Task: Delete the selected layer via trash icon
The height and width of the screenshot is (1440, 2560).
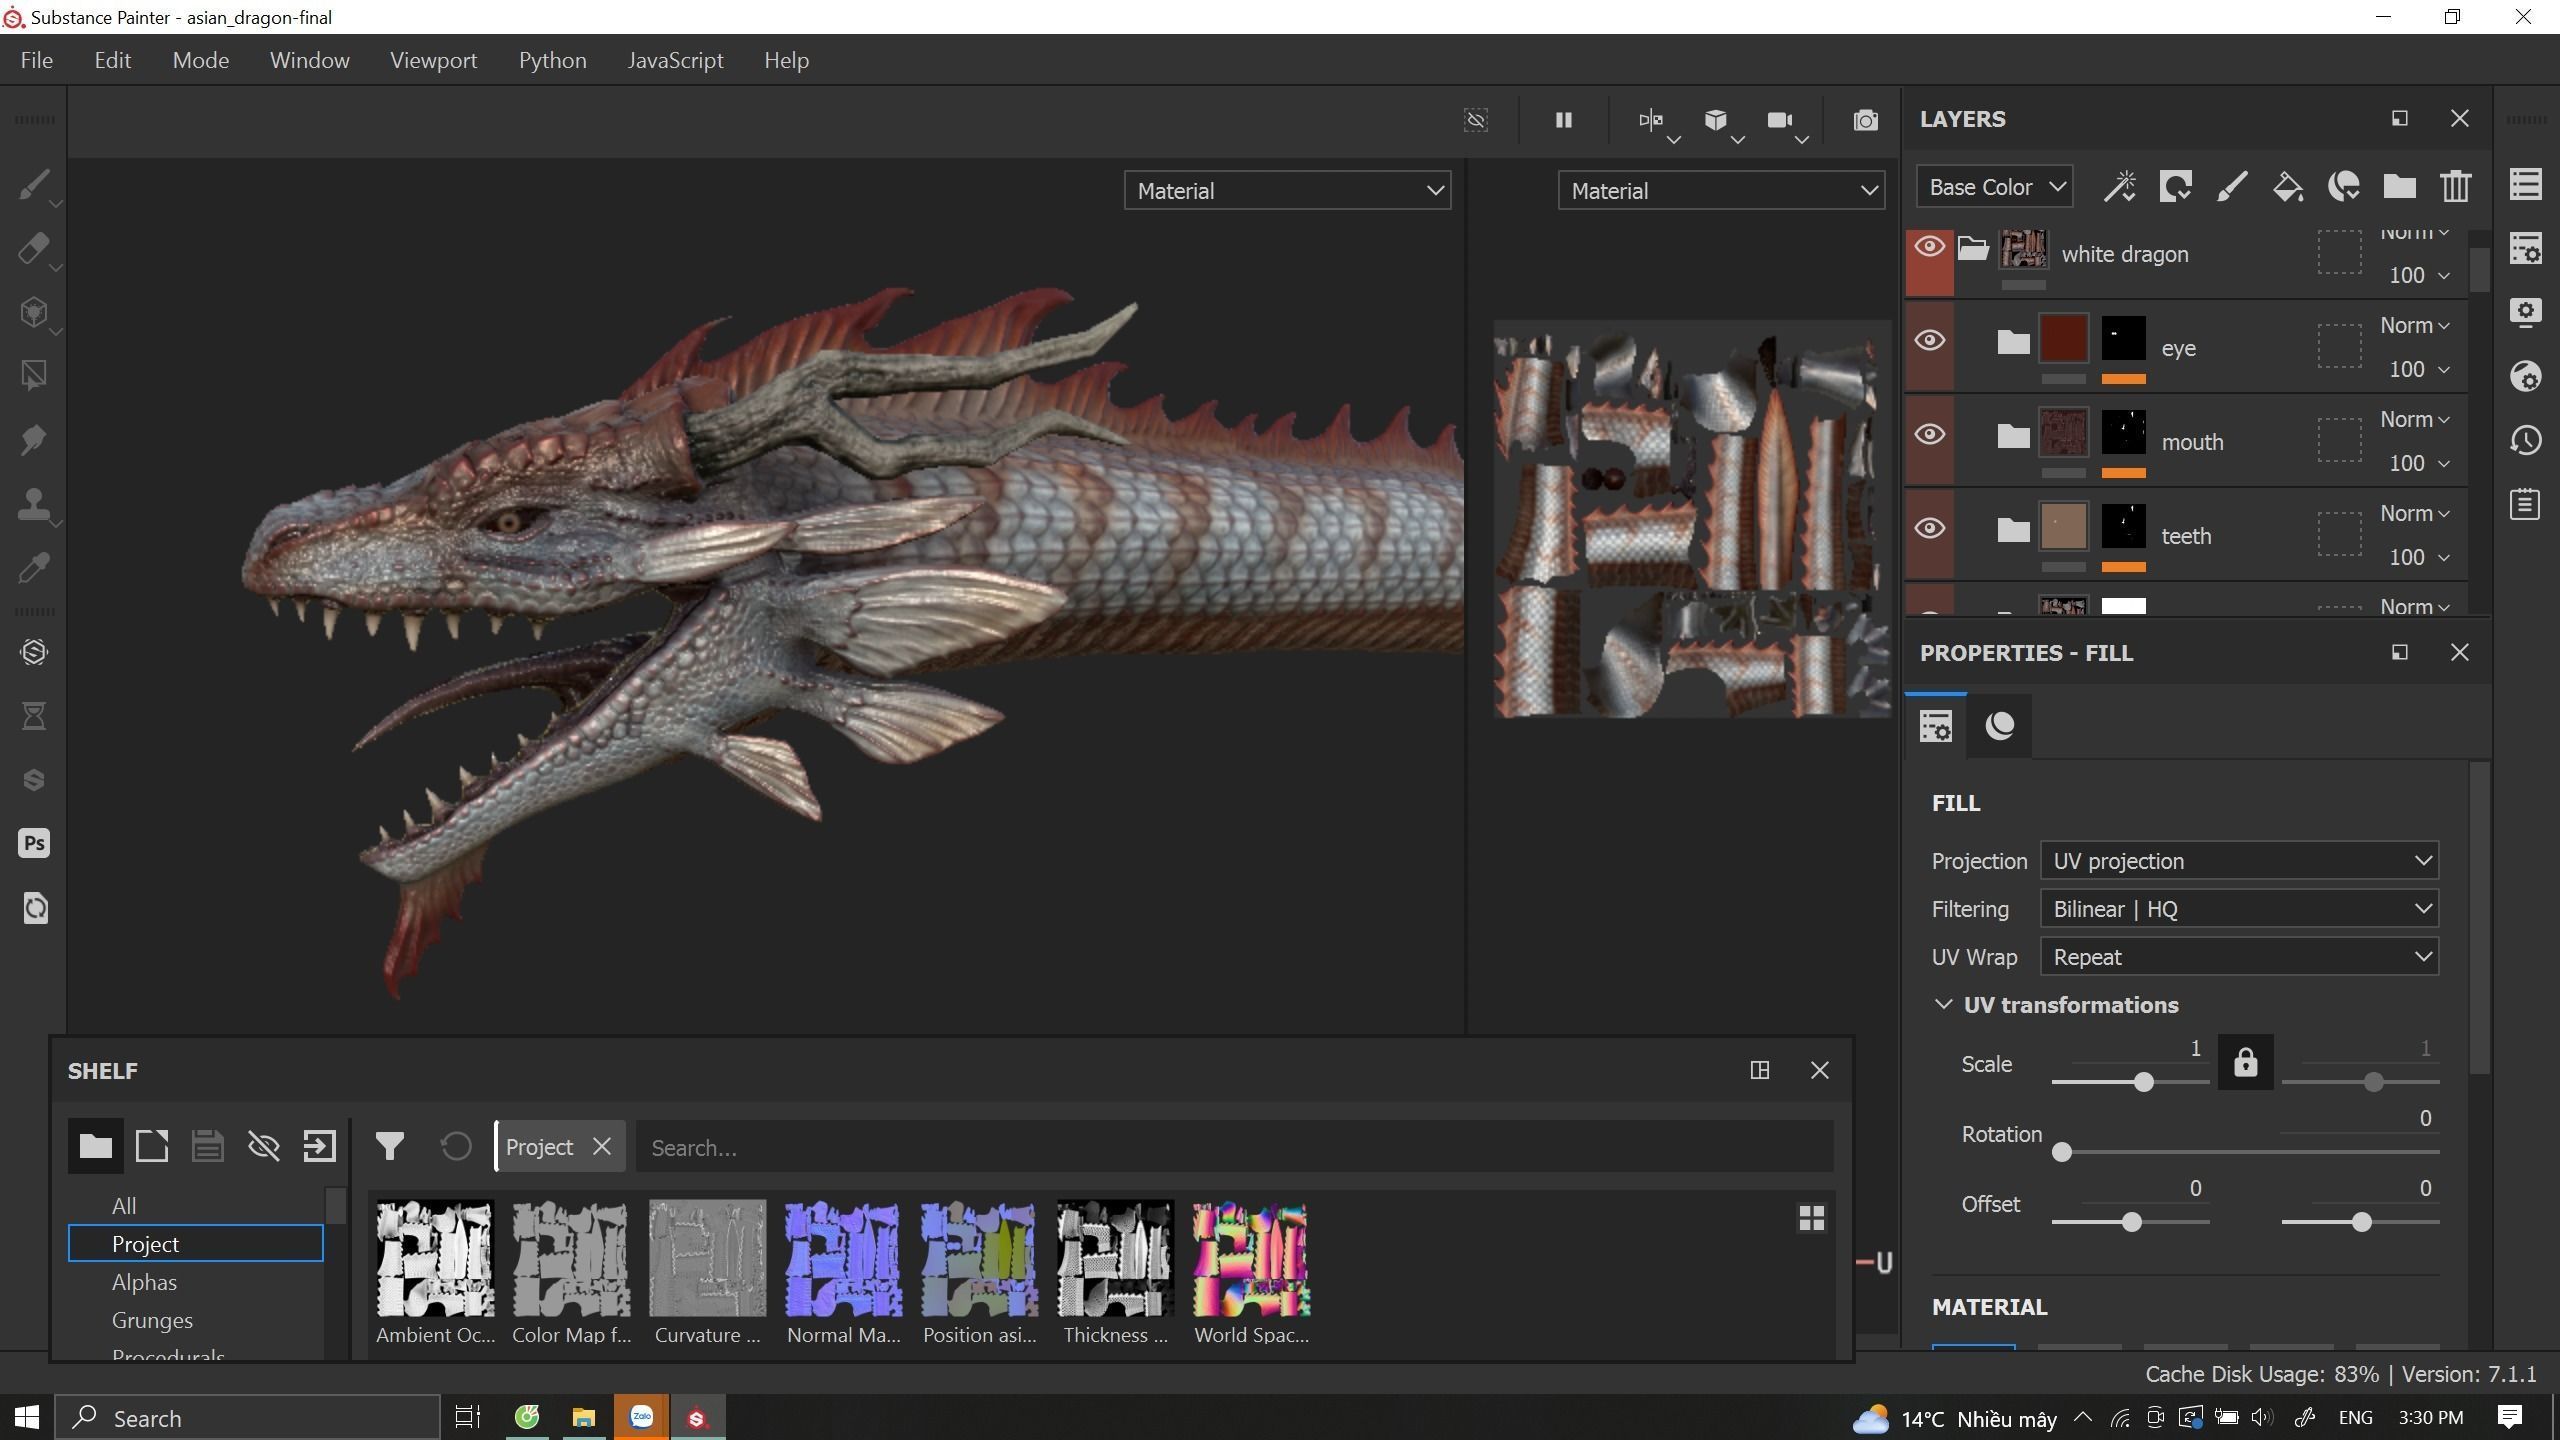Action: [x=2456, y=187]
